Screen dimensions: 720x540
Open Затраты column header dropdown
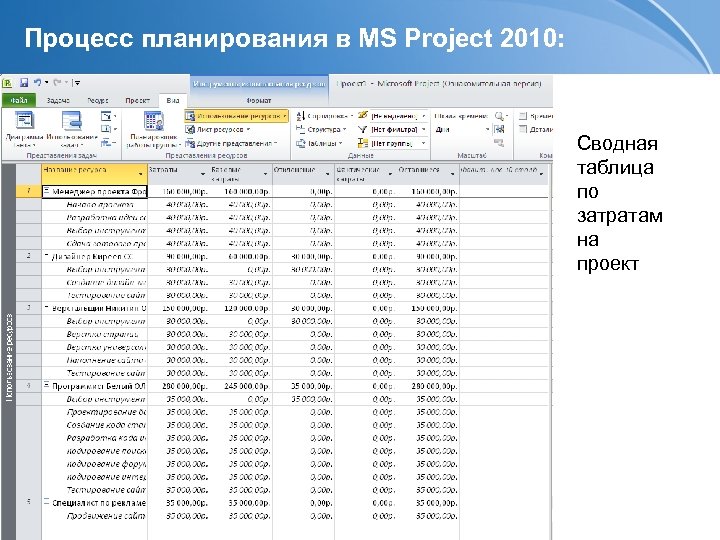pos(203,174)
